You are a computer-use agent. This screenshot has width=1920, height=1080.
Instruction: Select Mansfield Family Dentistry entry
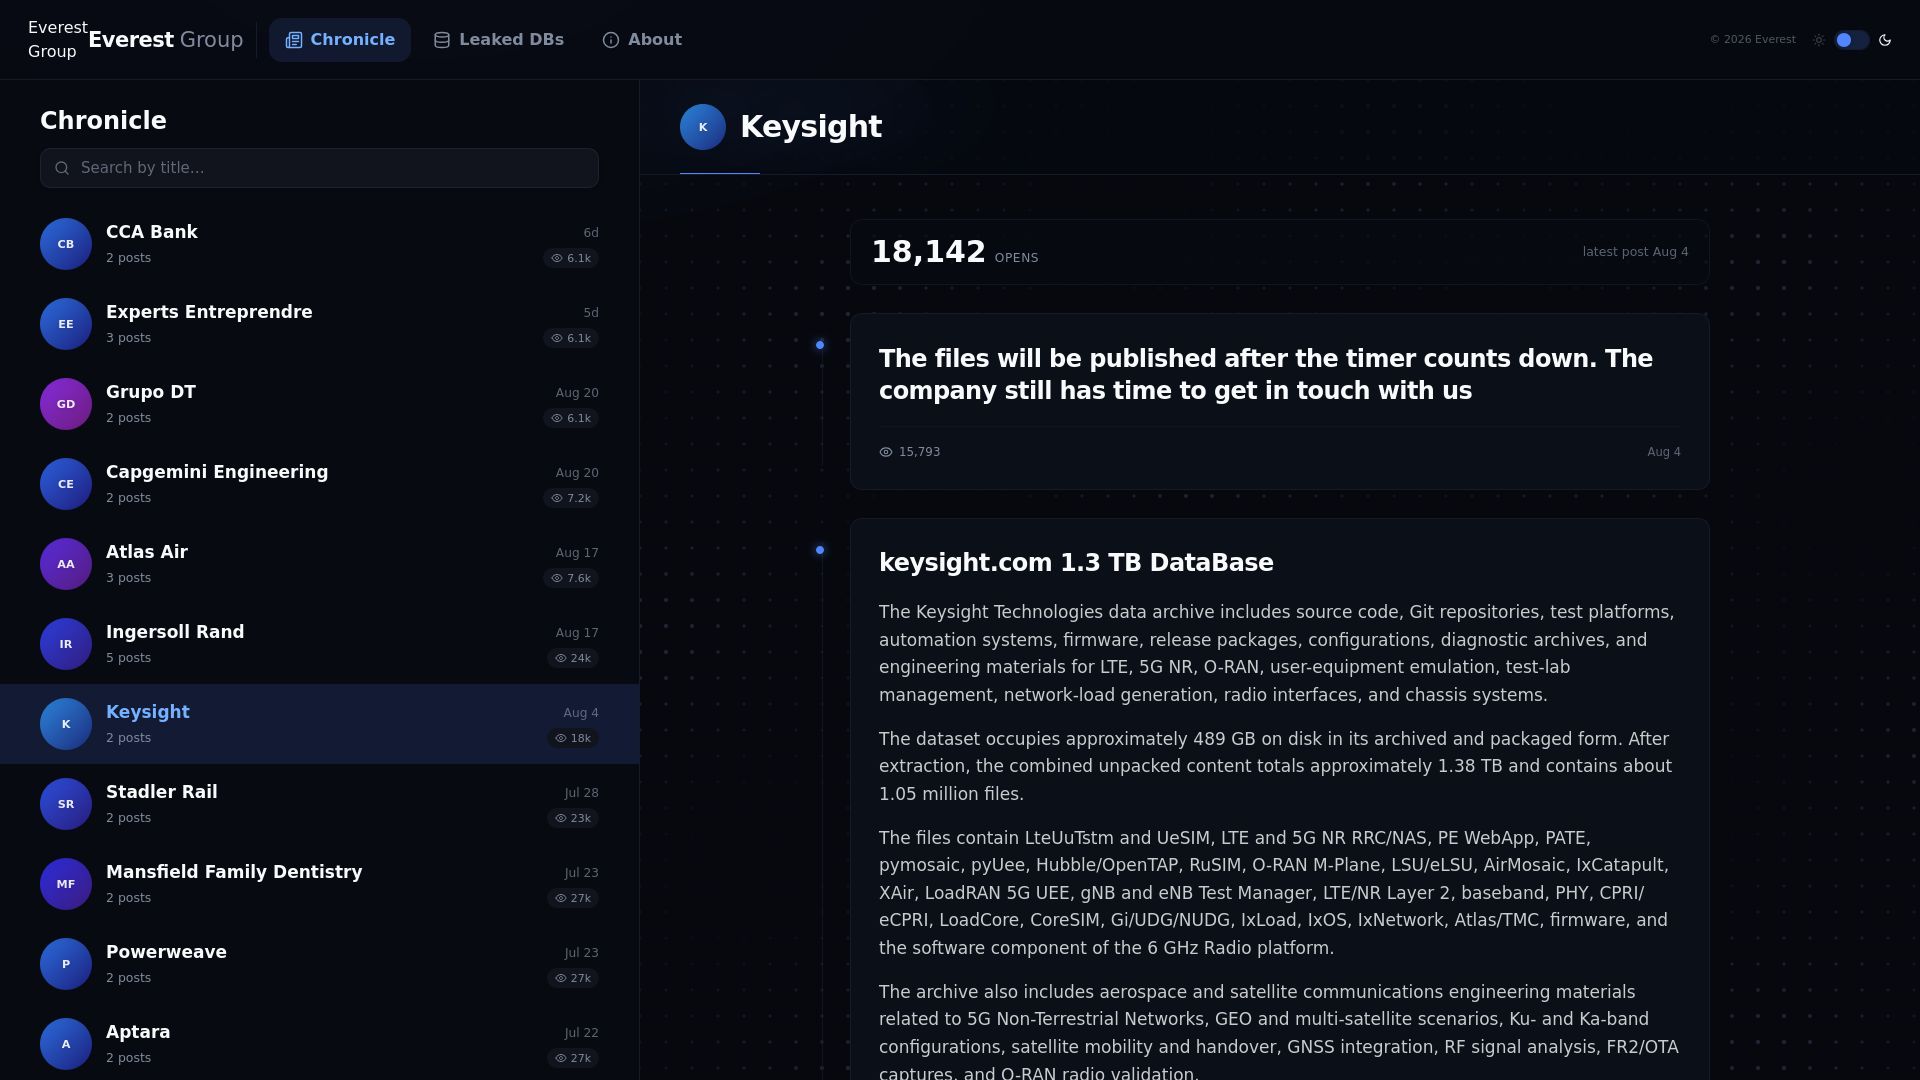click(x=319, y=884)
